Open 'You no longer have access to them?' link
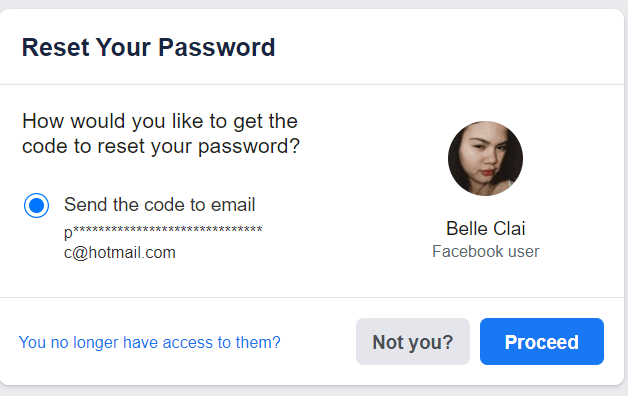Screen dimensions: 628x396 pyautogui.click(x=149, y=342)
